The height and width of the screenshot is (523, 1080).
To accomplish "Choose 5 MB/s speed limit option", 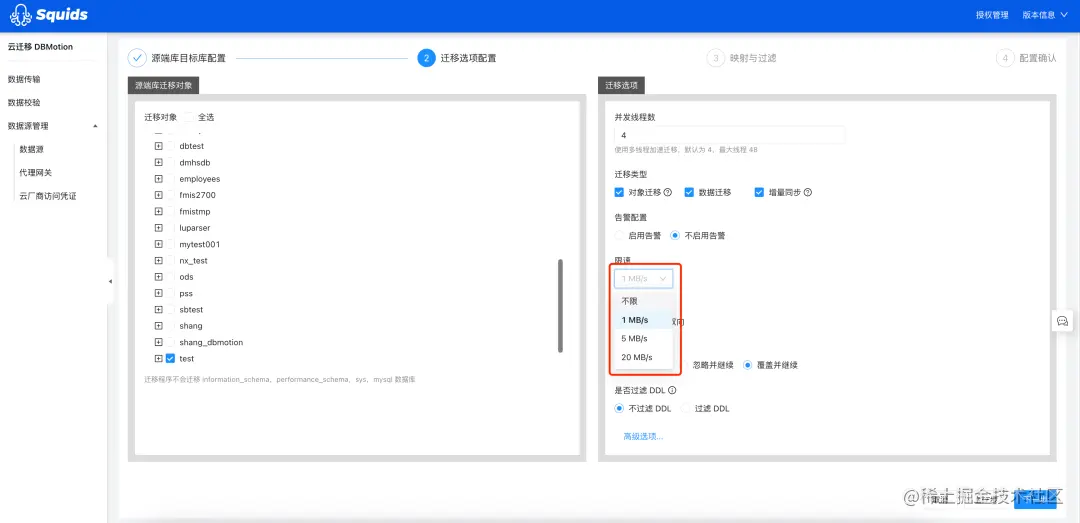I will tap(643, 338).
